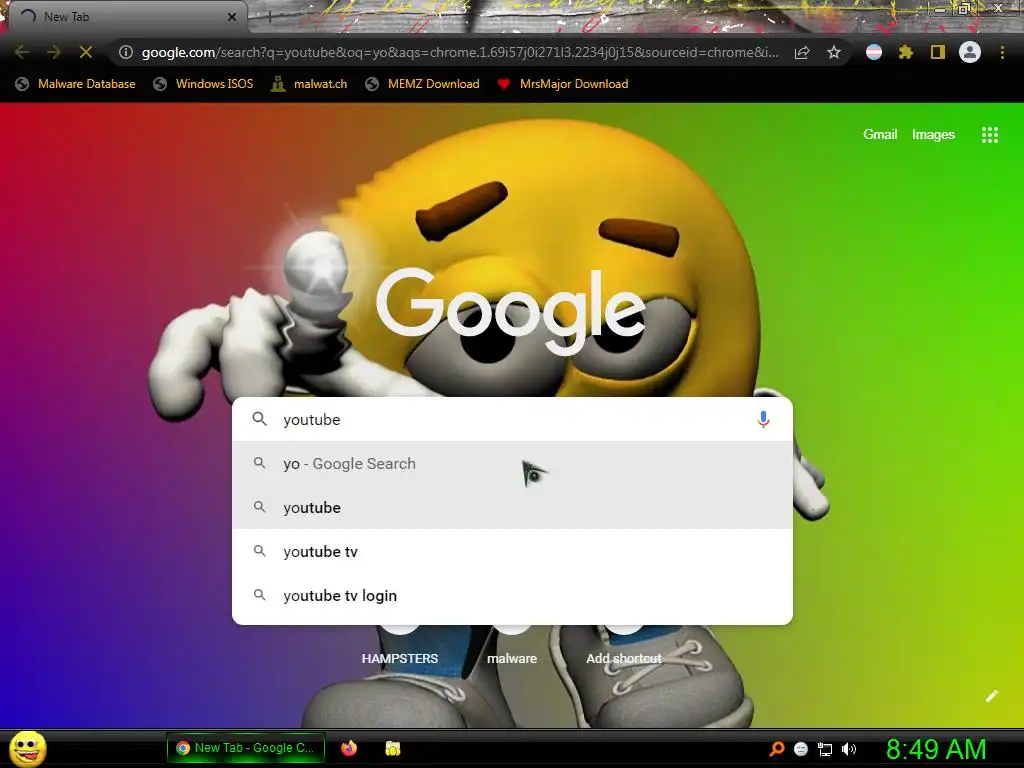Go back to previous page
Screen dimensions: 1024x768
(x=22, y=52)
